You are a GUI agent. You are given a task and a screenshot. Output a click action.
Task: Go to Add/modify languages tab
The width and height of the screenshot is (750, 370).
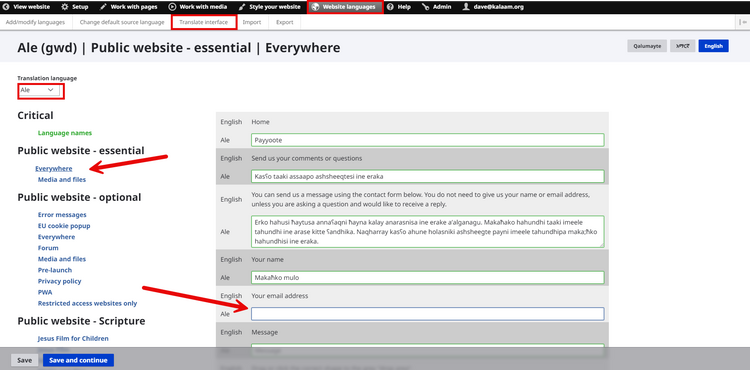[x=36, y=22]
